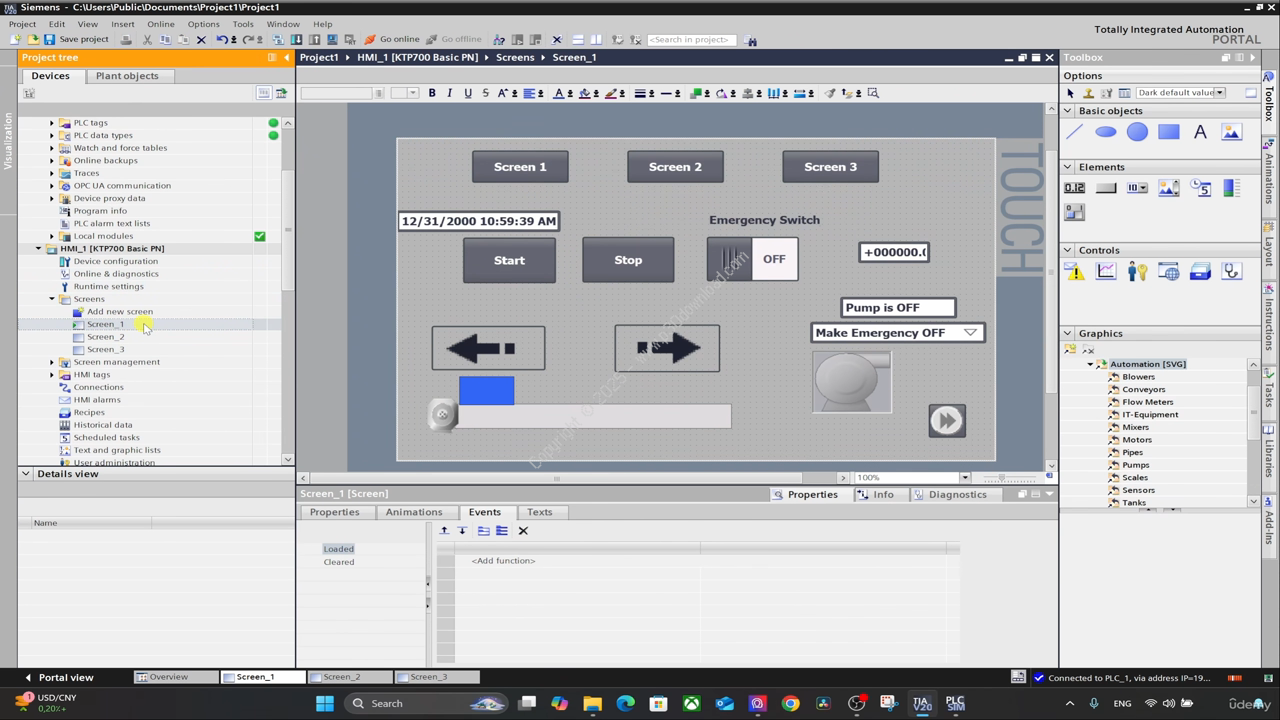
Task: Select the Button element in Toolbox
Action: tap(1106, 188)
